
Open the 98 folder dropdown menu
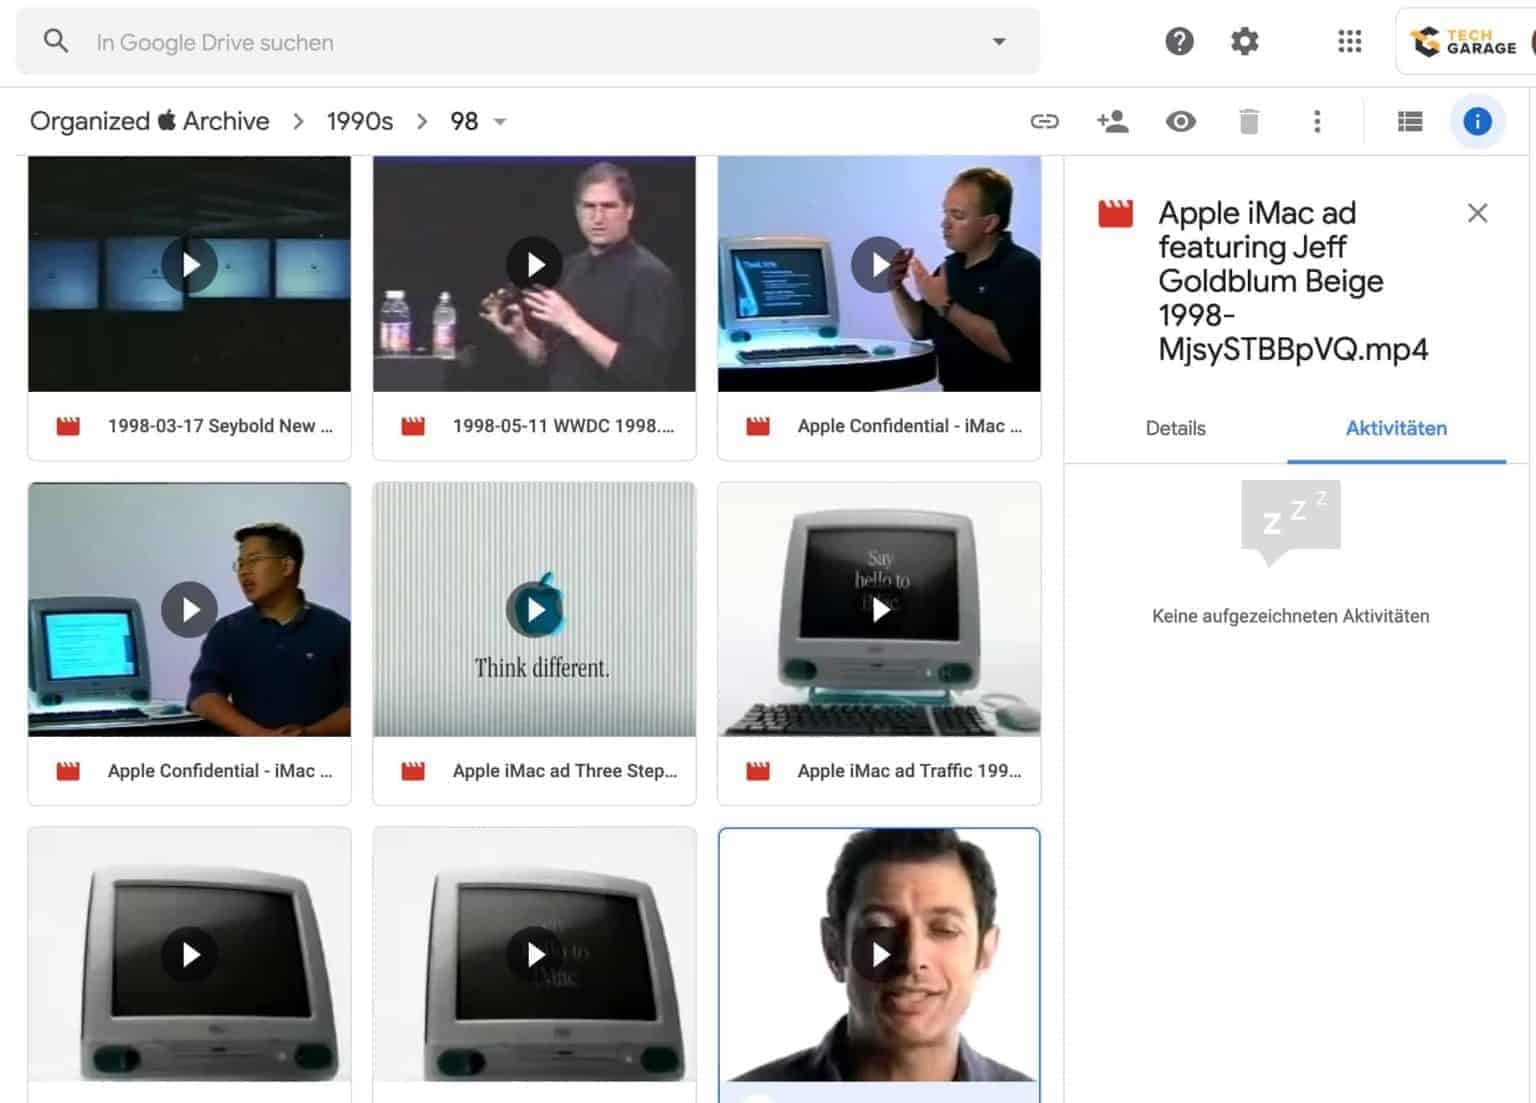500,122
